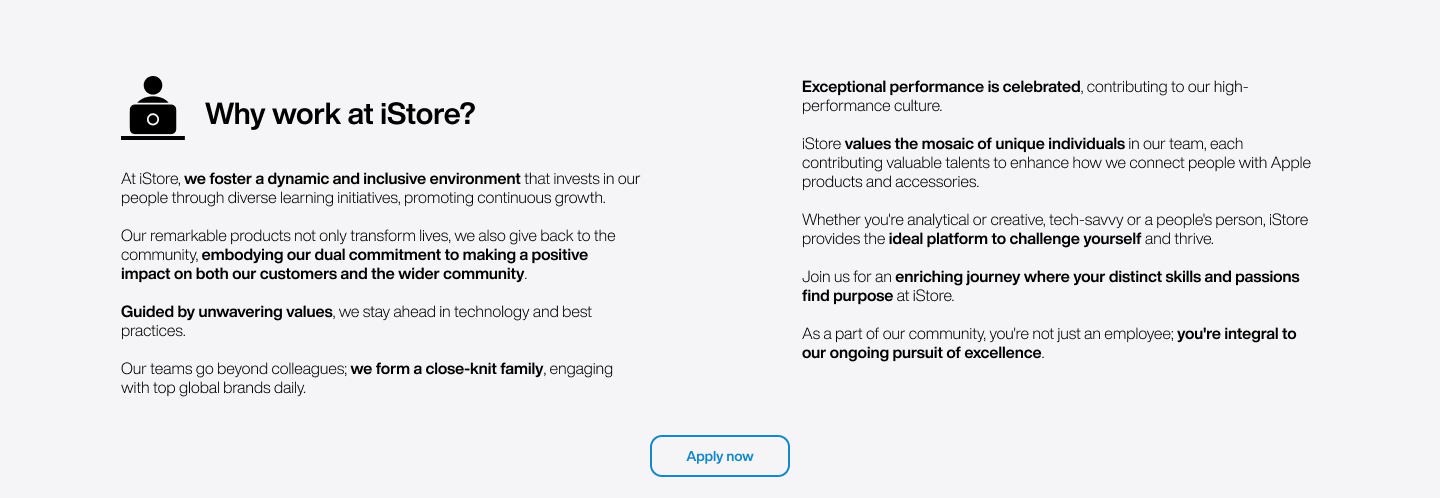Click bold "our ongoing pursuit of excellence" text
This screenshot has width=1440, height=498.
point(921,353)
